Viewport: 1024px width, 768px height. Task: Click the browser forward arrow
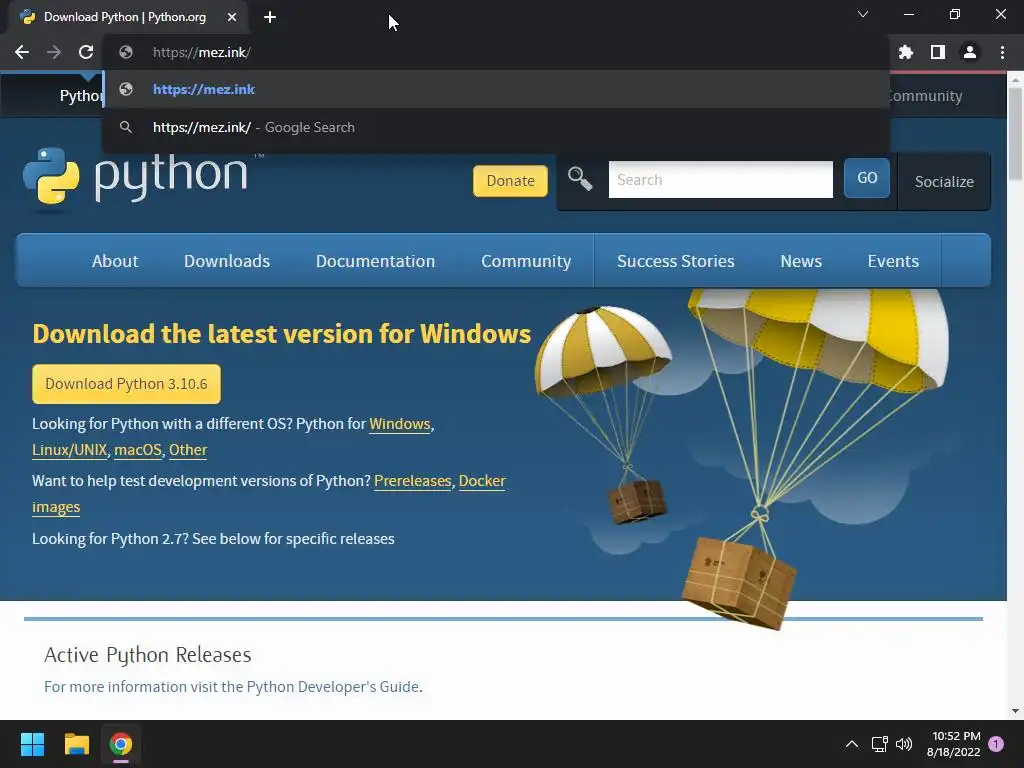(54, 52)
